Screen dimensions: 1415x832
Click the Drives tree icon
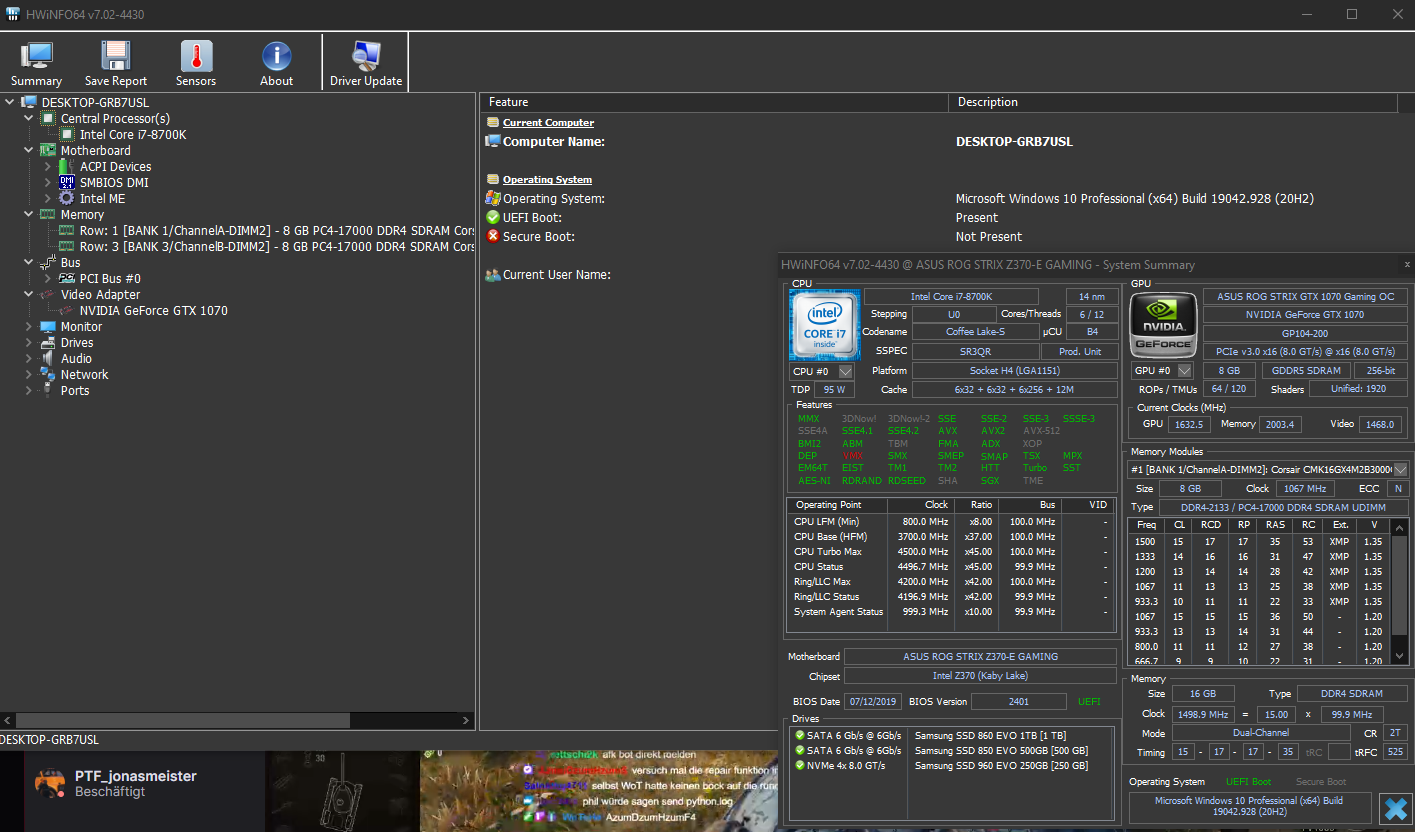click(48, 343)
